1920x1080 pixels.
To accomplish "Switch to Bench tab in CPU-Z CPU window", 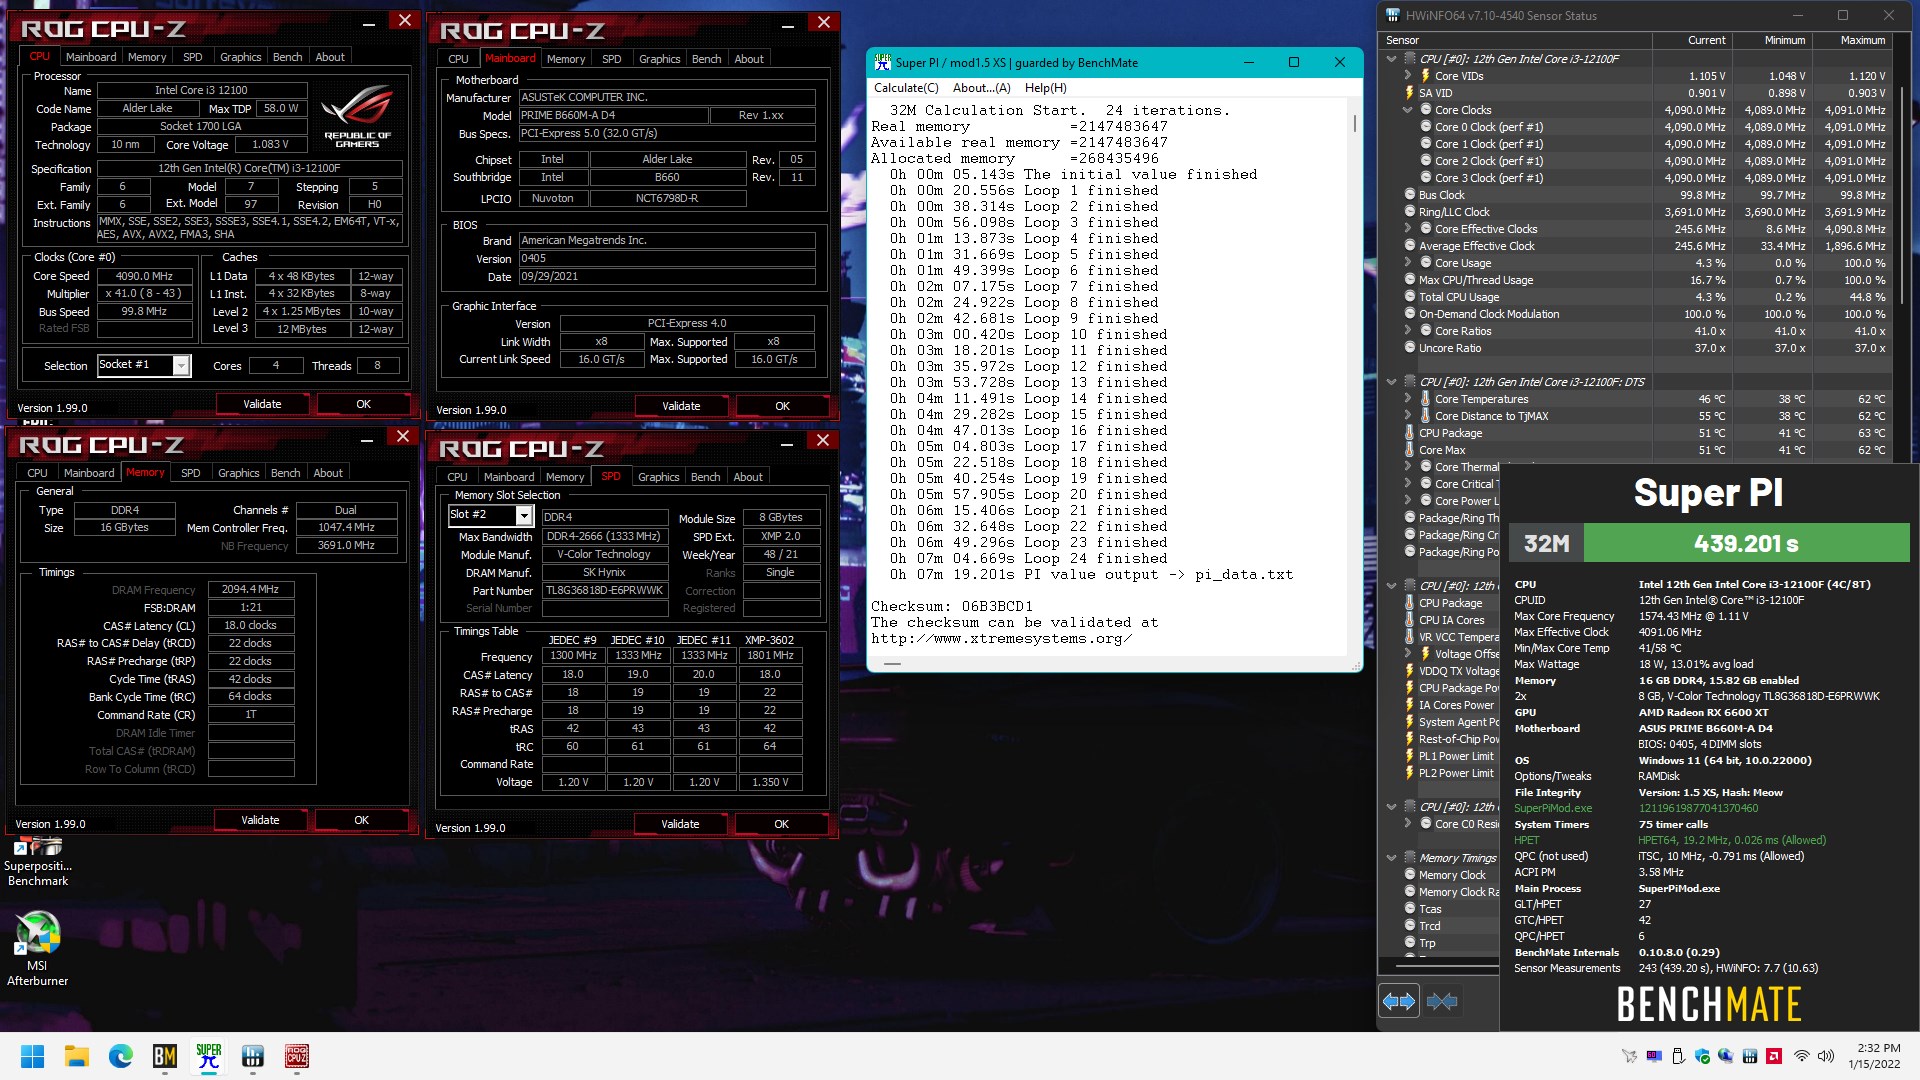I will tap(287, 57).
